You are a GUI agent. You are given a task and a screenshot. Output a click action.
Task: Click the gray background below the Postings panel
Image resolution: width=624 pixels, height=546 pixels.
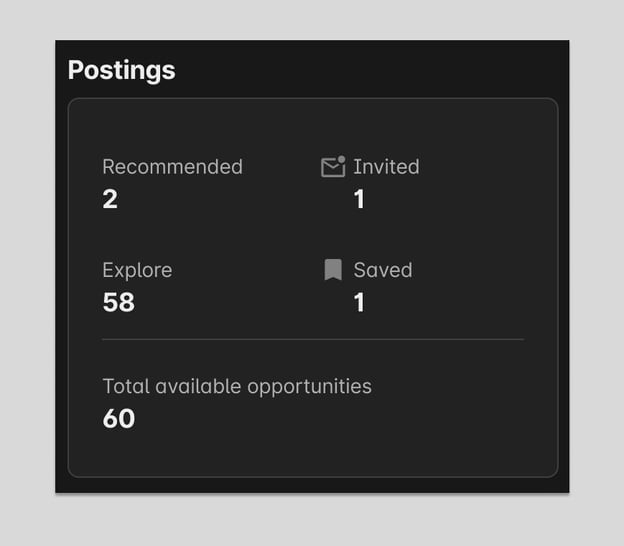[312, 520]
